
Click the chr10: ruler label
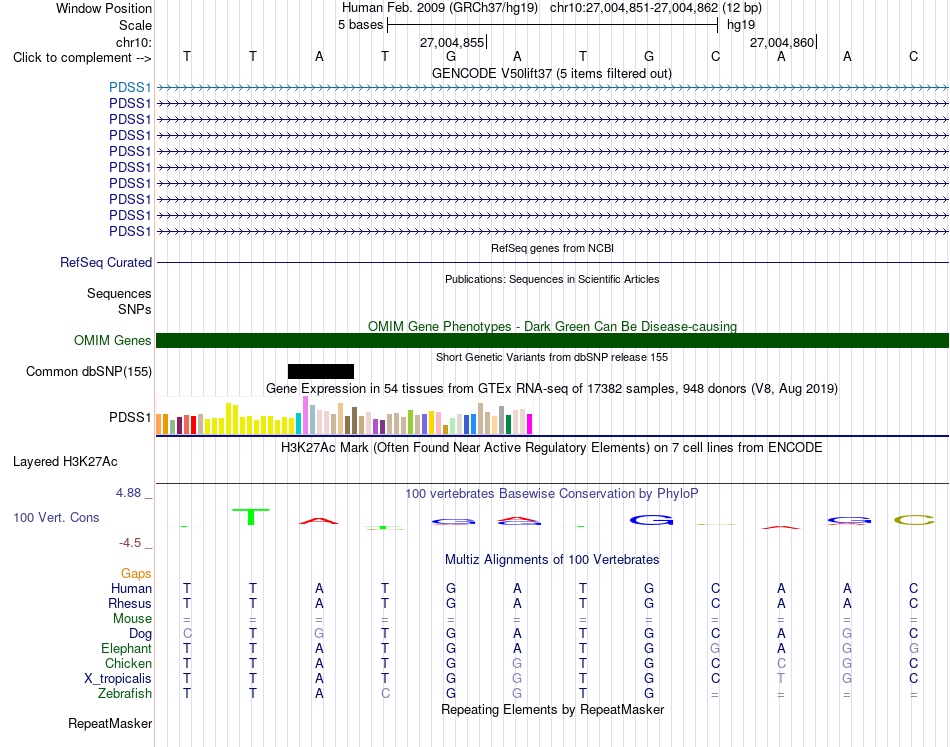click(133, 42)
